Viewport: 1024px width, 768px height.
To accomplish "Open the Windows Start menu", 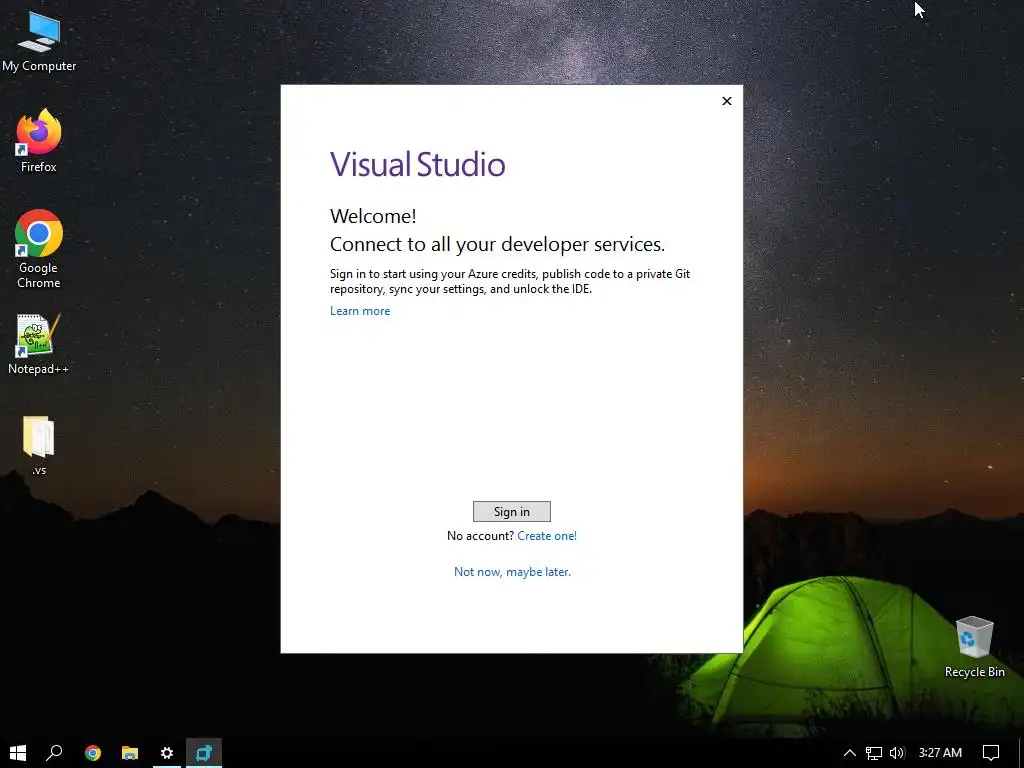I will (x=18, y=753).
